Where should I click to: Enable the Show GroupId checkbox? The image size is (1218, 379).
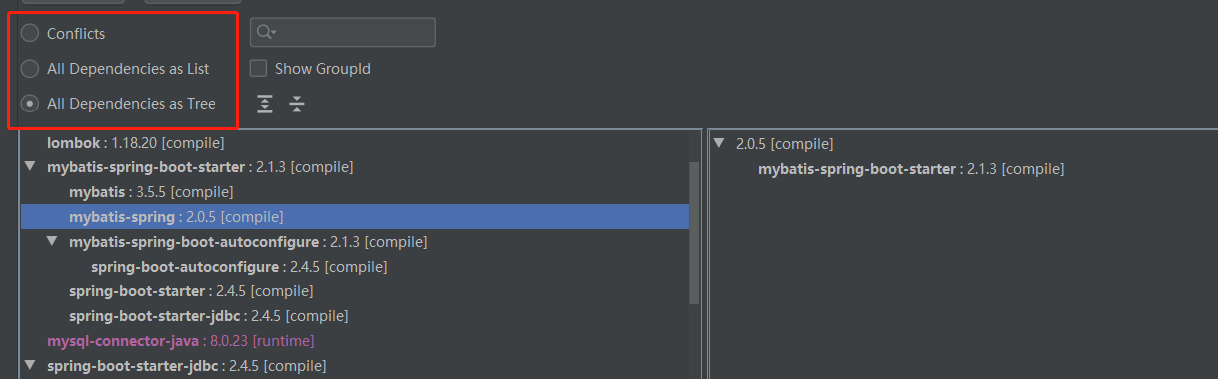click(x=258, y=69)
